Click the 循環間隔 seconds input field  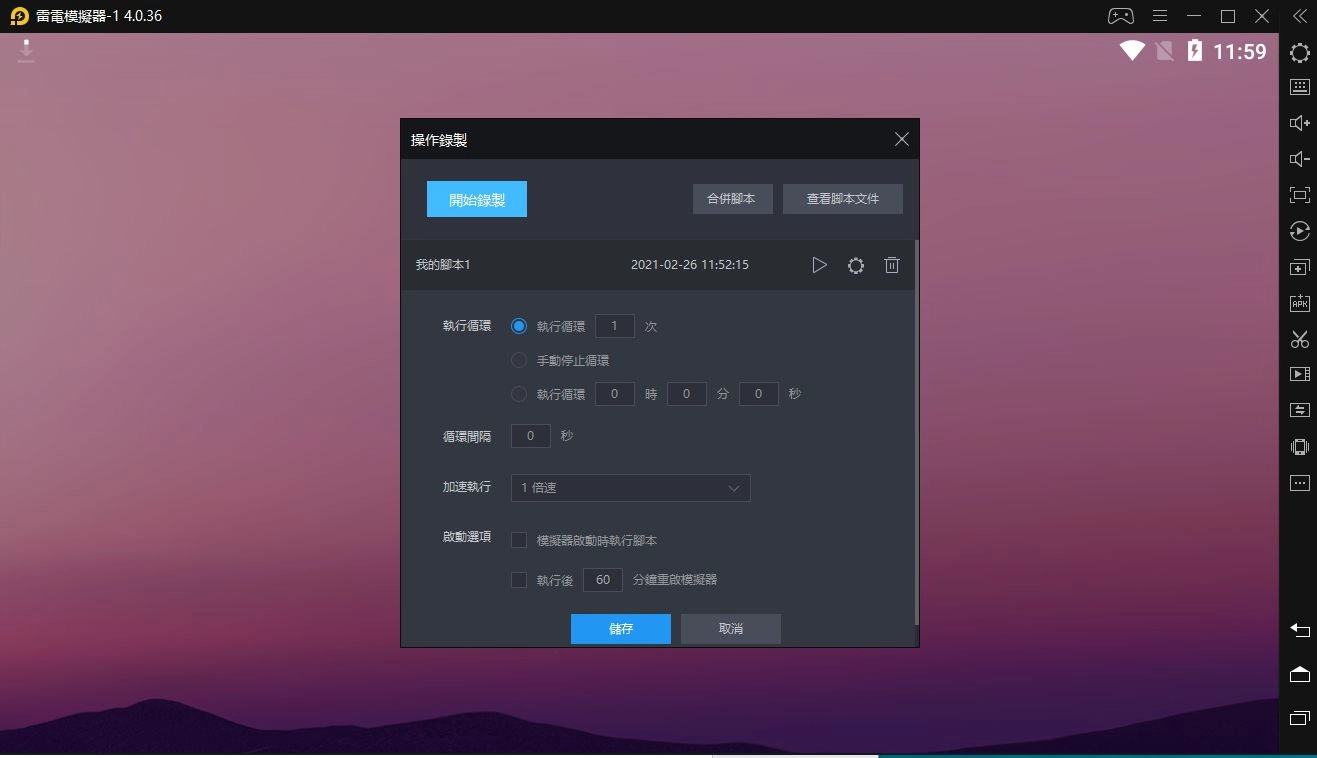pos(531,436)
